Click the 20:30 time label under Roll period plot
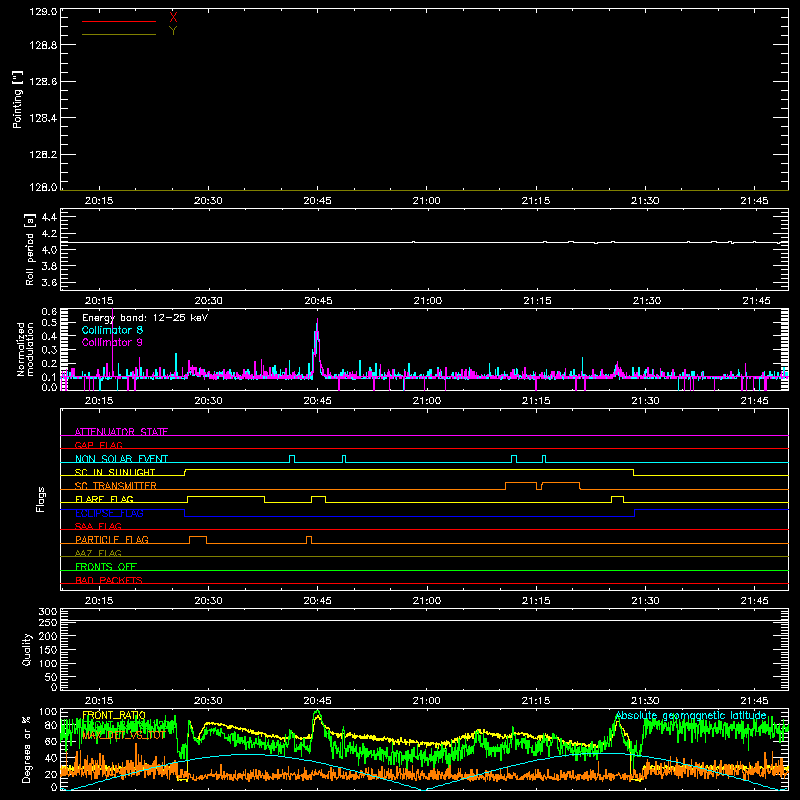Viewport: 800px width, 800px height. click(x=208, y=301)
